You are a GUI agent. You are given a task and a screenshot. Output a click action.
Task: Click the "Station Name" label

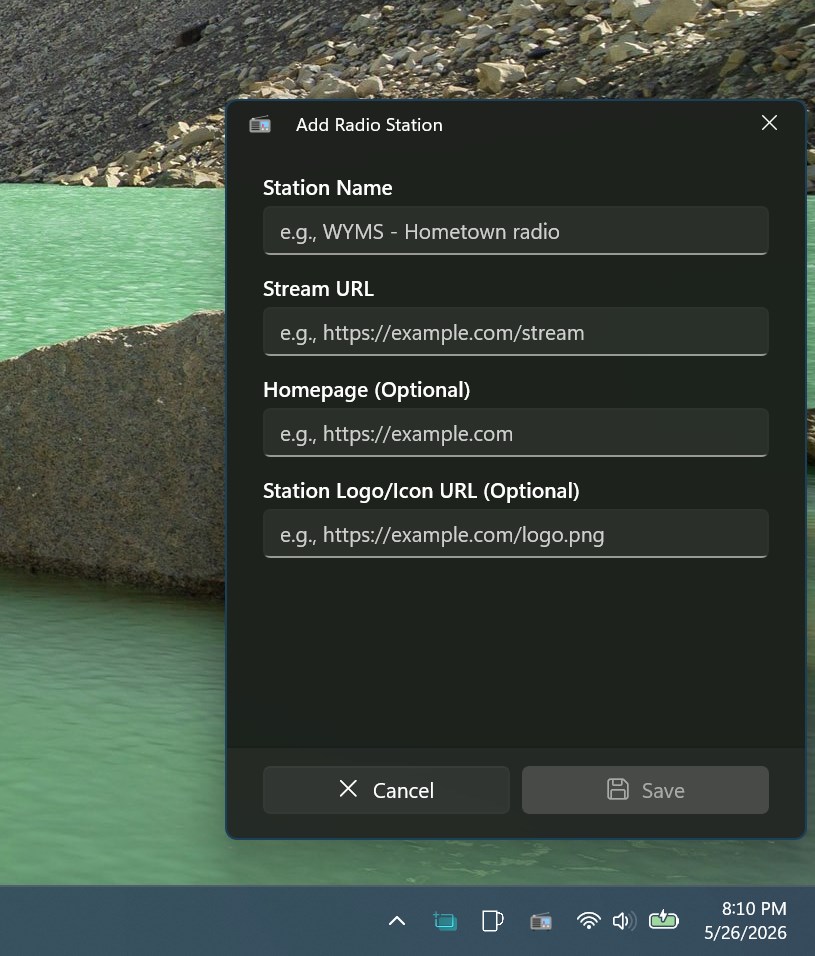click(327, 188)
